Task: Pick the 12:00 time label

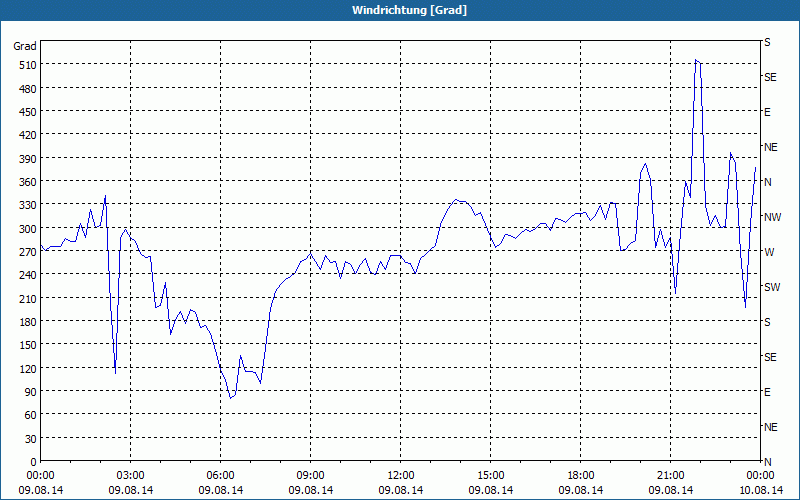Action: click(401, 476)
